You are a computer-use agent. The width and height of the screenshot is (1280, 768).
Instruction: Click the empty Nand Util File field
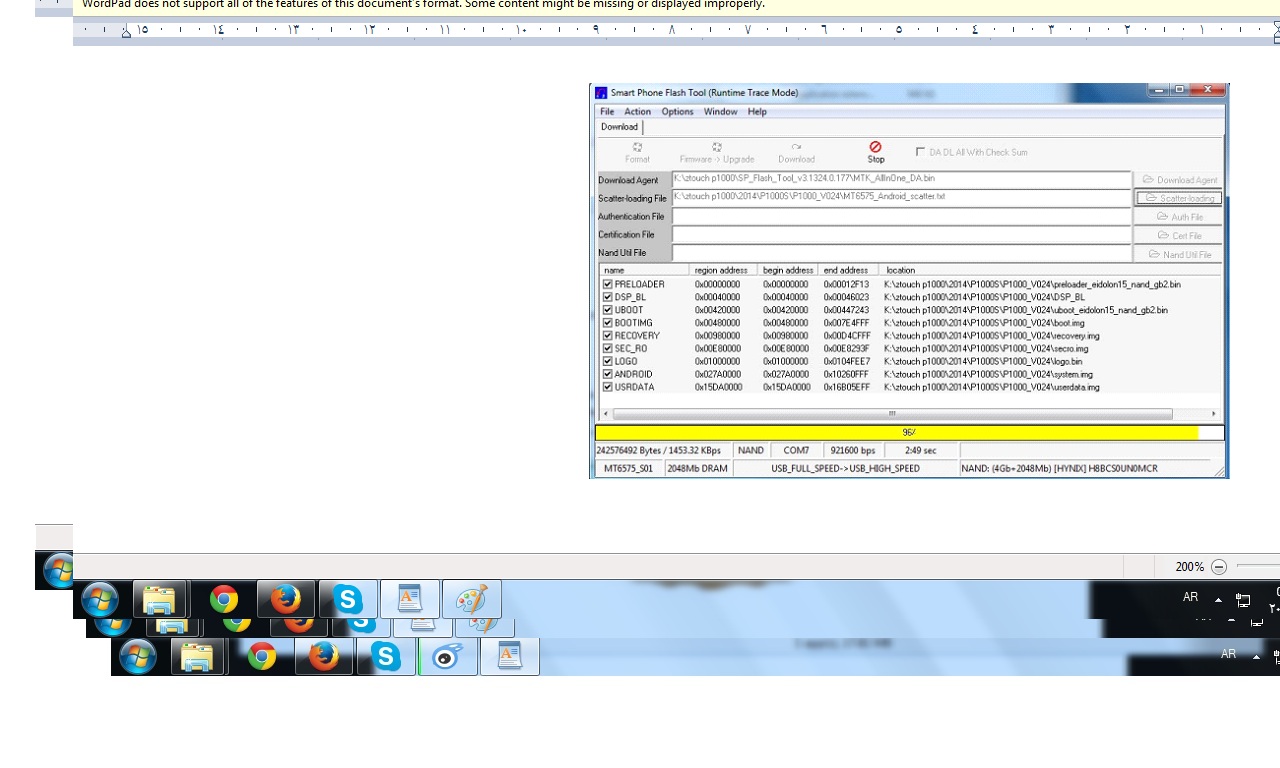click(x=901, y=253)
